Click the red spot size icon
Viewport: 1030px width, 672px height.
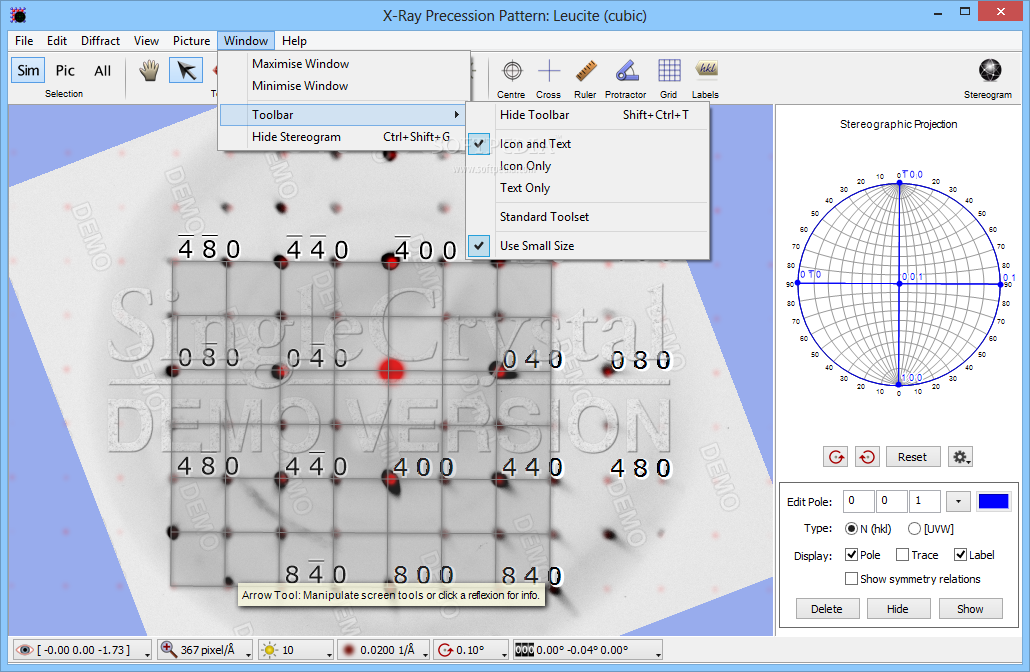point(348,650)
